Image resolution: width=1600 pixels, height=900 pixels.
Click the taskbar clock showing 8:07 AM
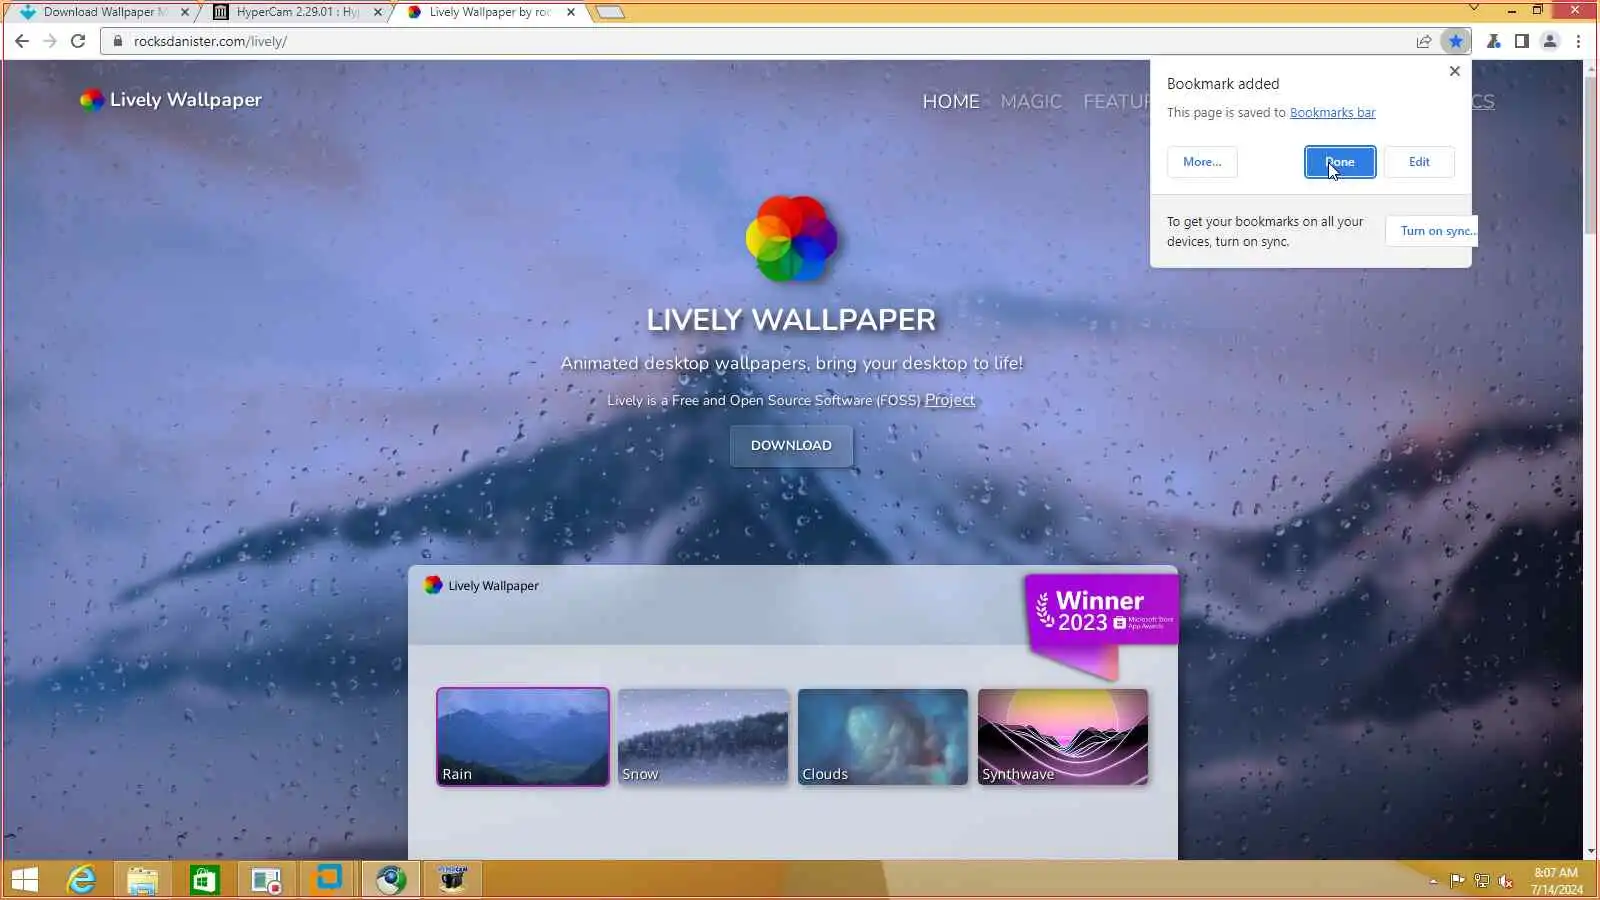pyautogui.click(x=1557, y=881)
